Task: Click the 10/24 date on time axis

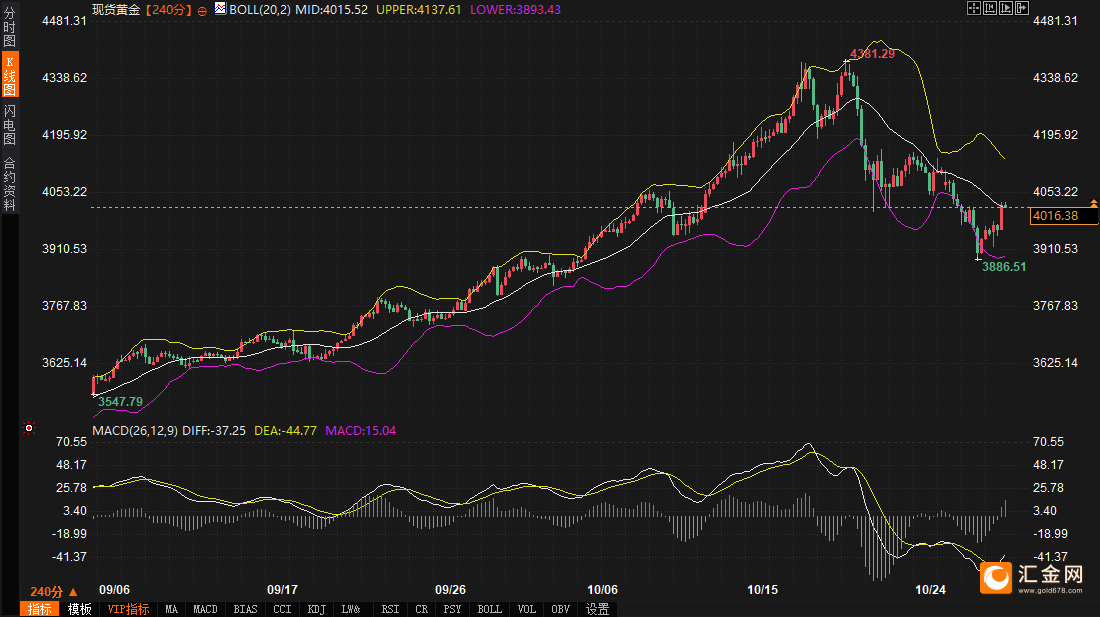Action: click(x=930, y=590)
